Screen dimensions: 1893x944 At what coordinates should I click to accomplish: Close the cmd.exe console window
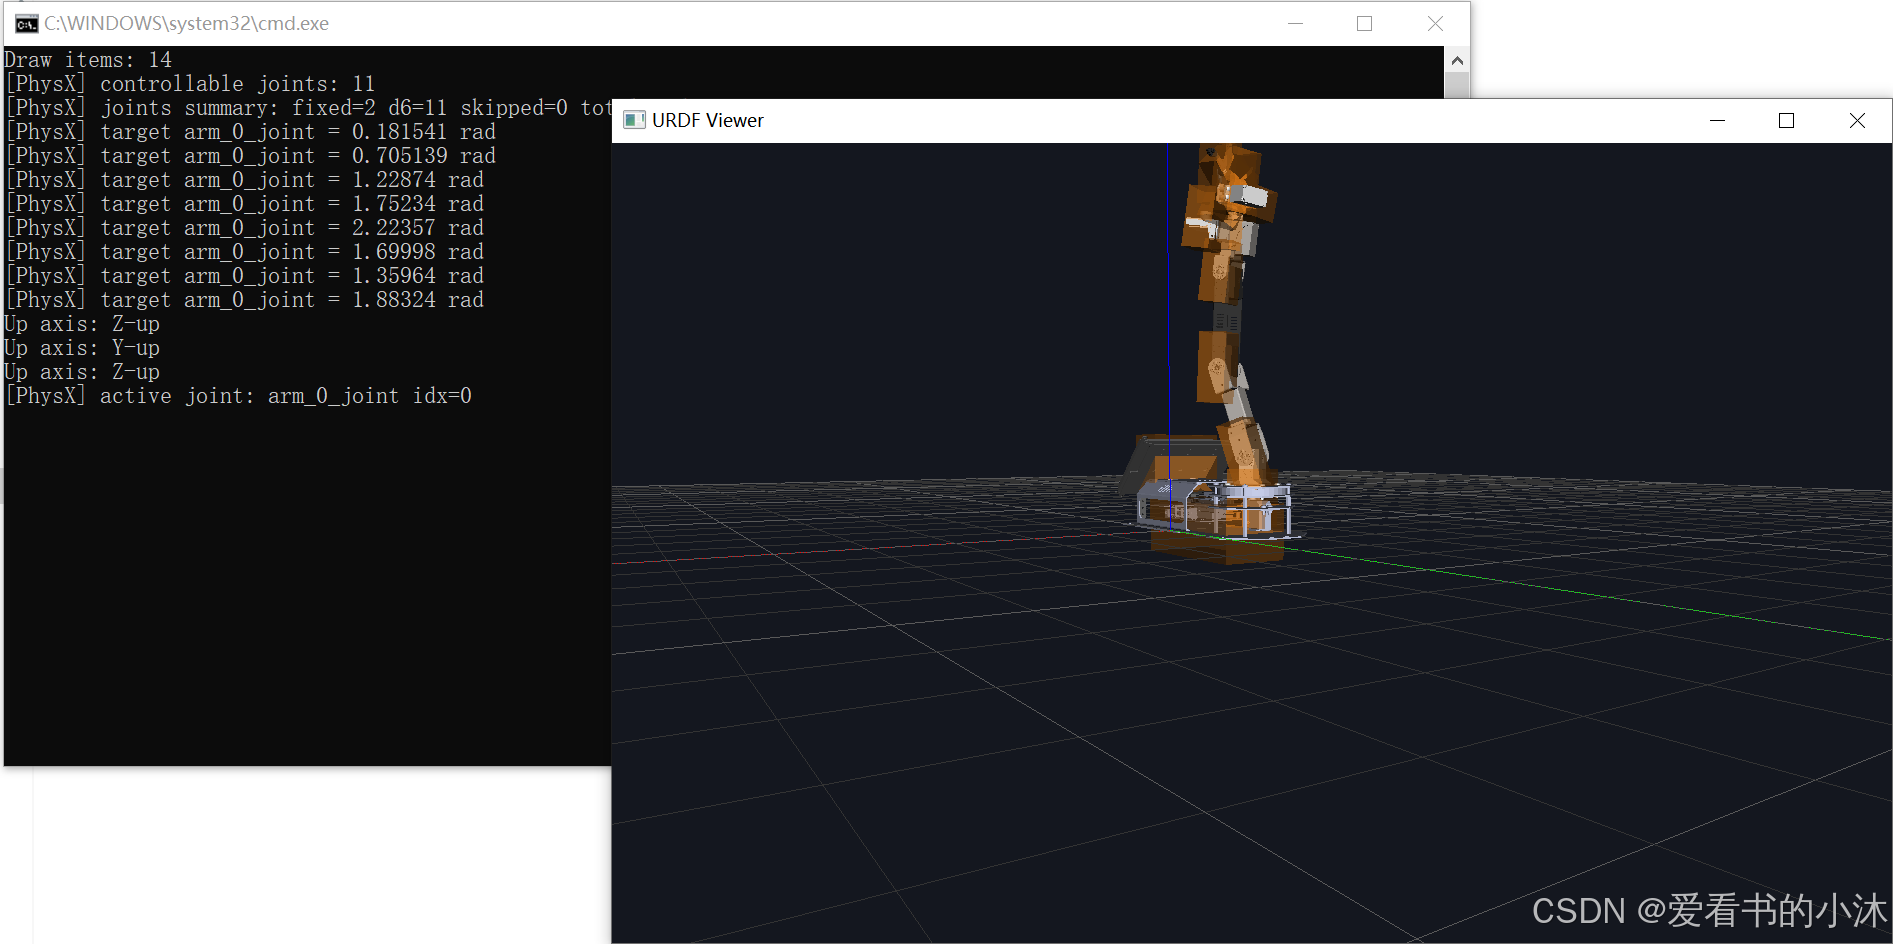click(x=1435, y=24)
